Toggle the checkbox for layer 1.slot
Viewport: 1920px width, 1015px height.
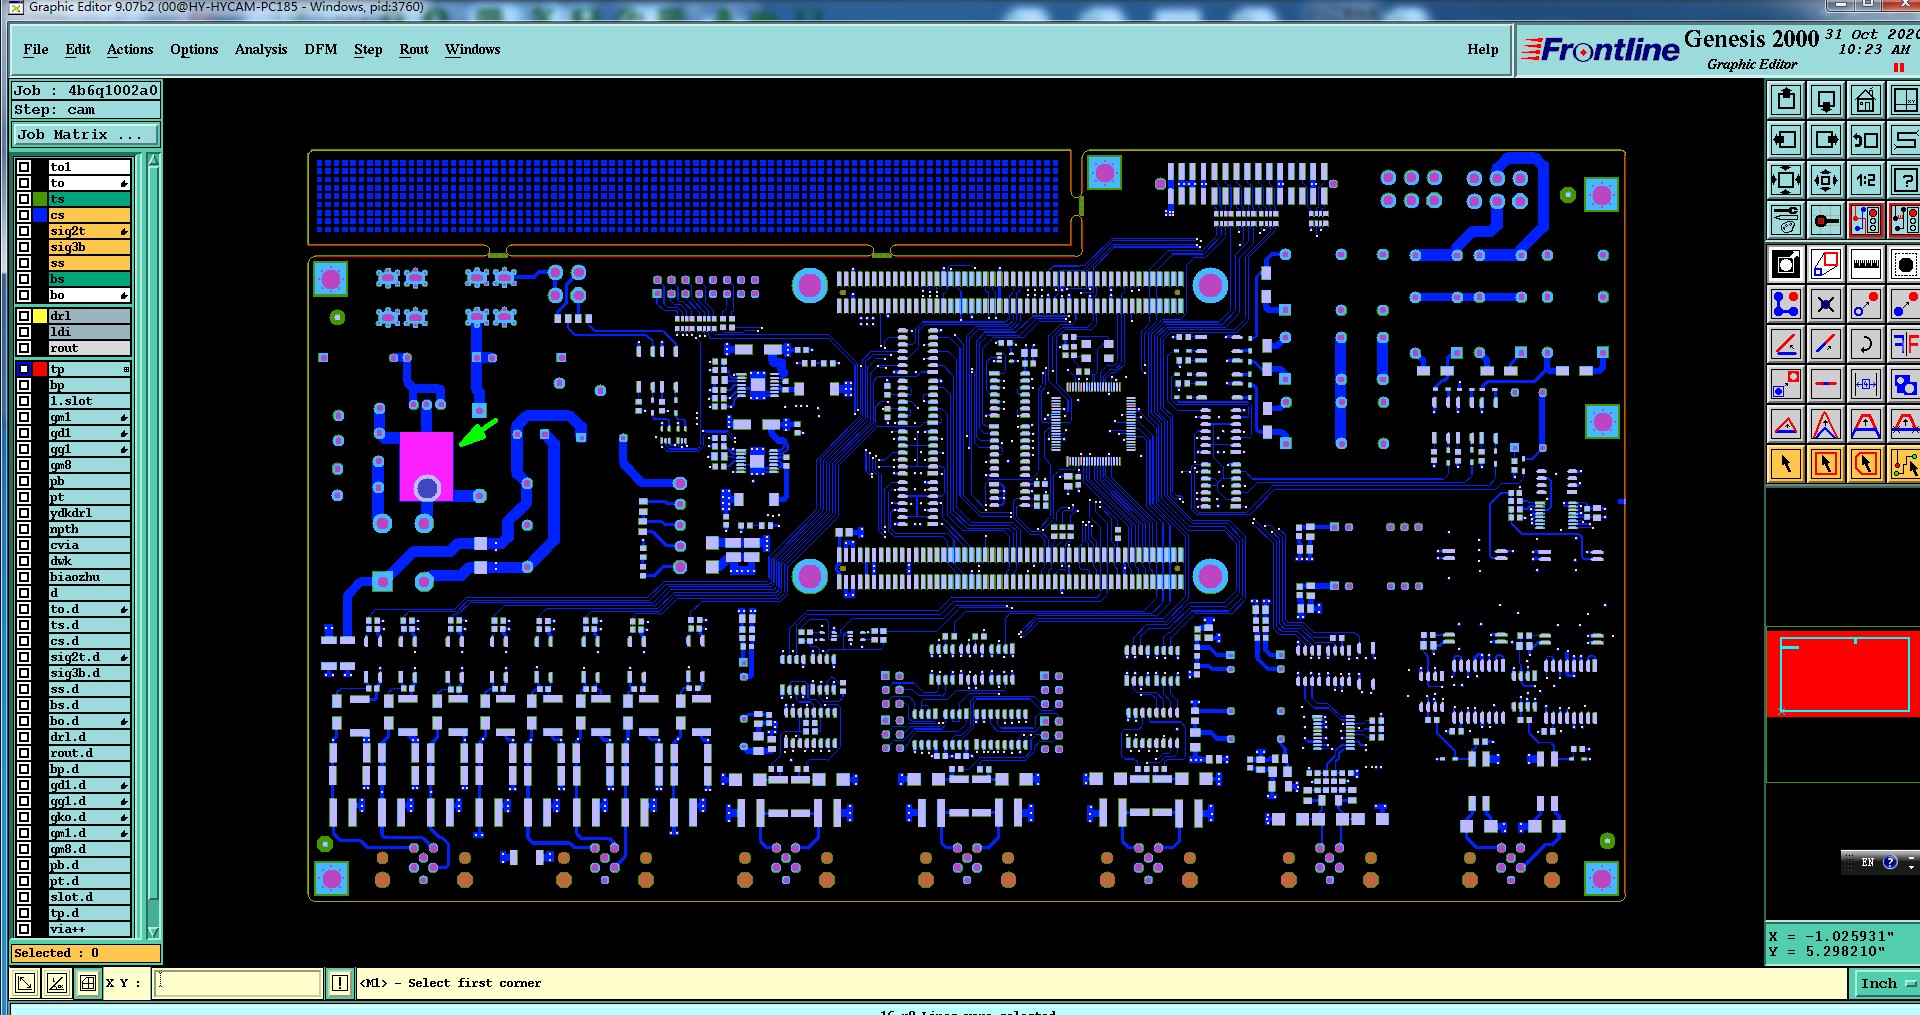click(24, 401)
